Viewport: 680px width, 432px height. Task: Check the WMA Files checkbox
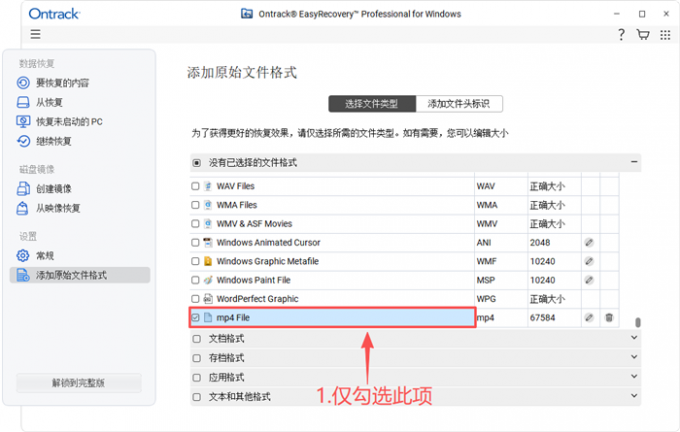[195, 205]
